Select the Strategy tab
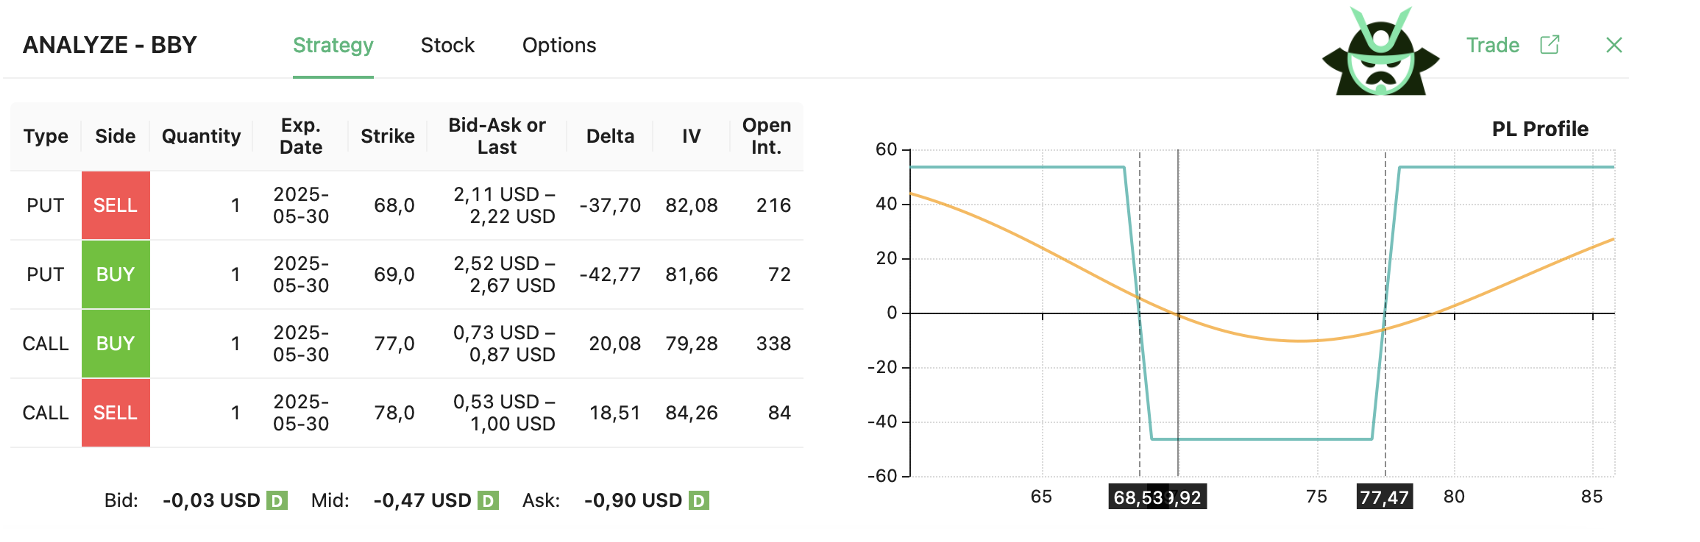The image size is (1700, 542). (333, 45)
